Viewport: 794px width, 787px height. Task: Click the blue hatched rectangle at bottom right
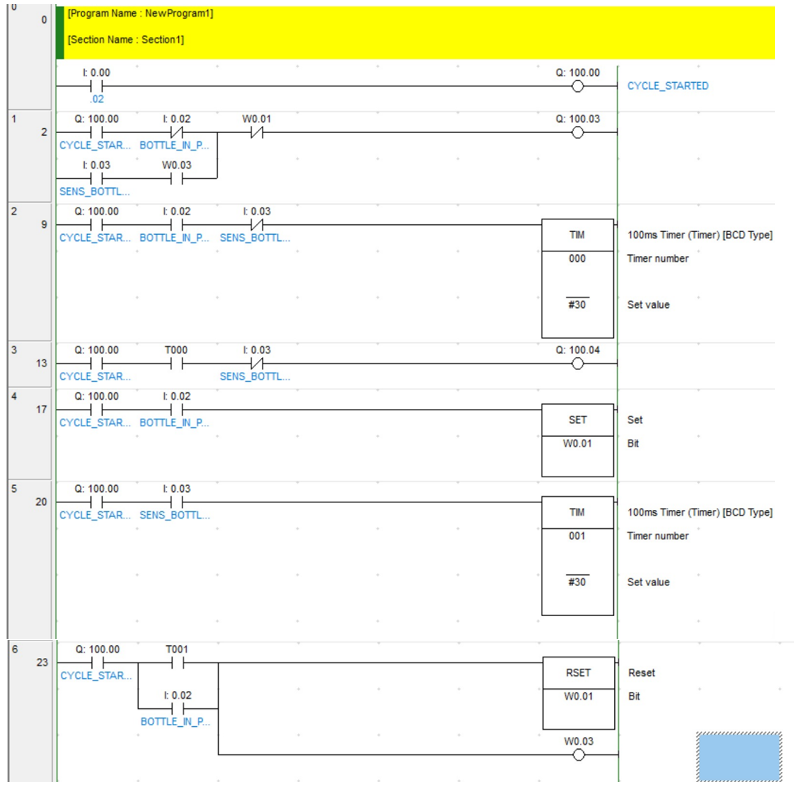(x=739, y=757)
